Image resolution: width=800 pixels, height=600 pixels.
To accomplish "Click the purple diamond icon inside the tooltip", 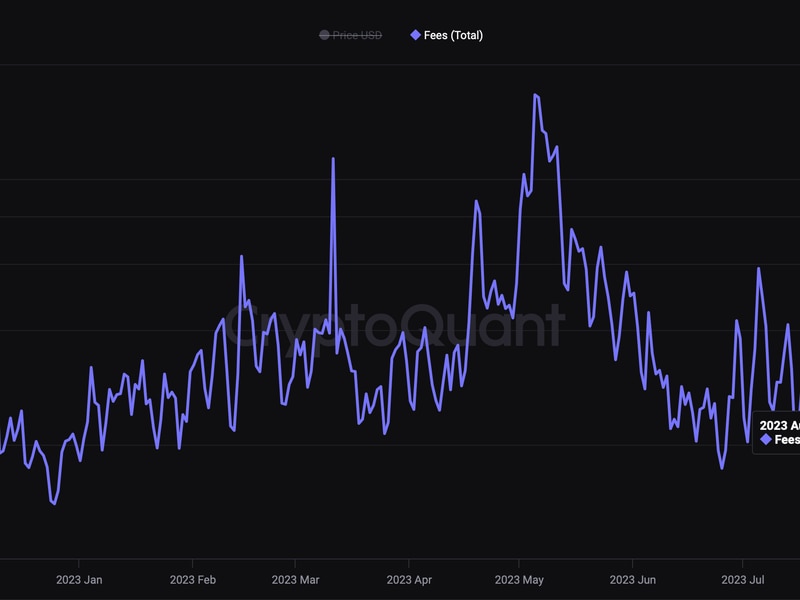I will coord(766,440).
